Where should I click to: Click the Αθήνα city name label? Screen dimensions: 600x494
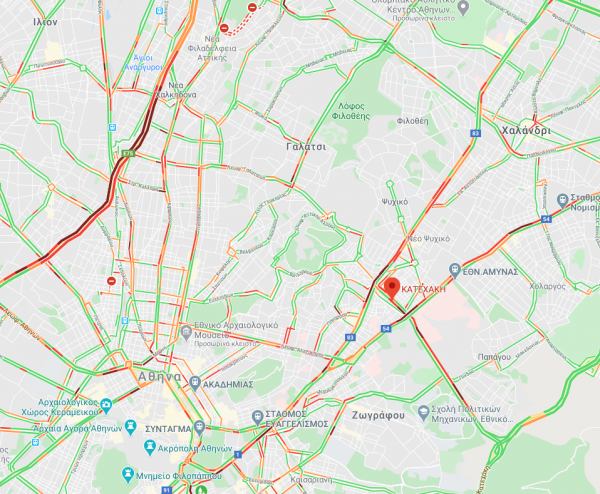tap(159, 377)
